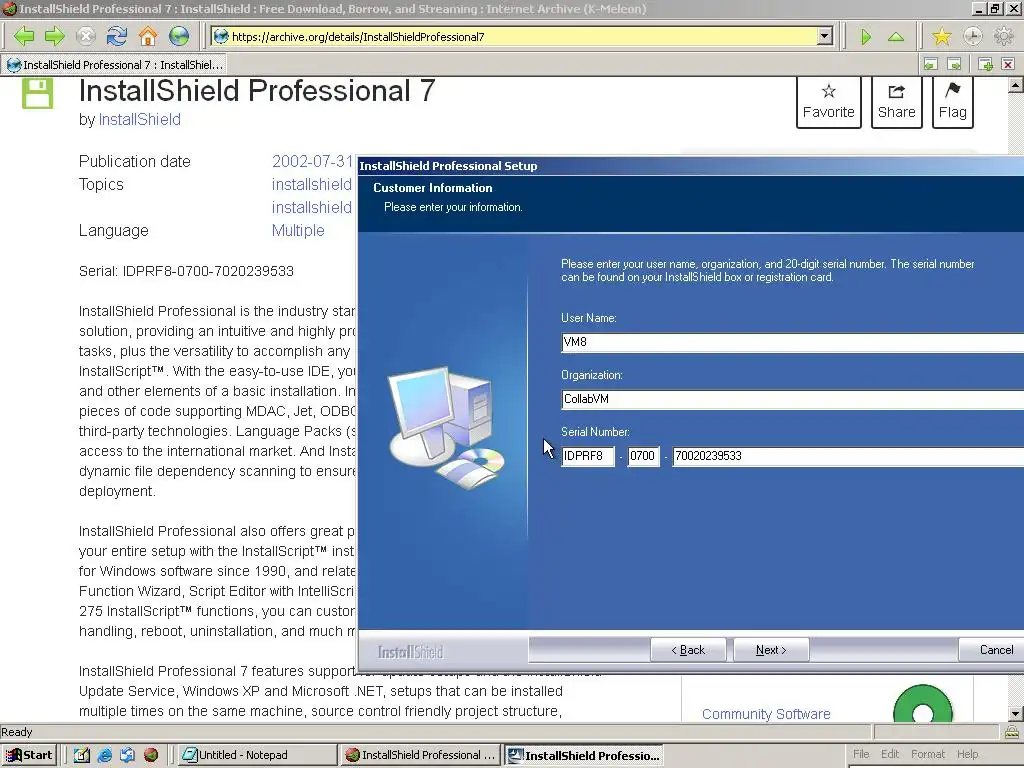Click the second serial number box 0700
The image size is (1024, 768).
pos(643,456)
